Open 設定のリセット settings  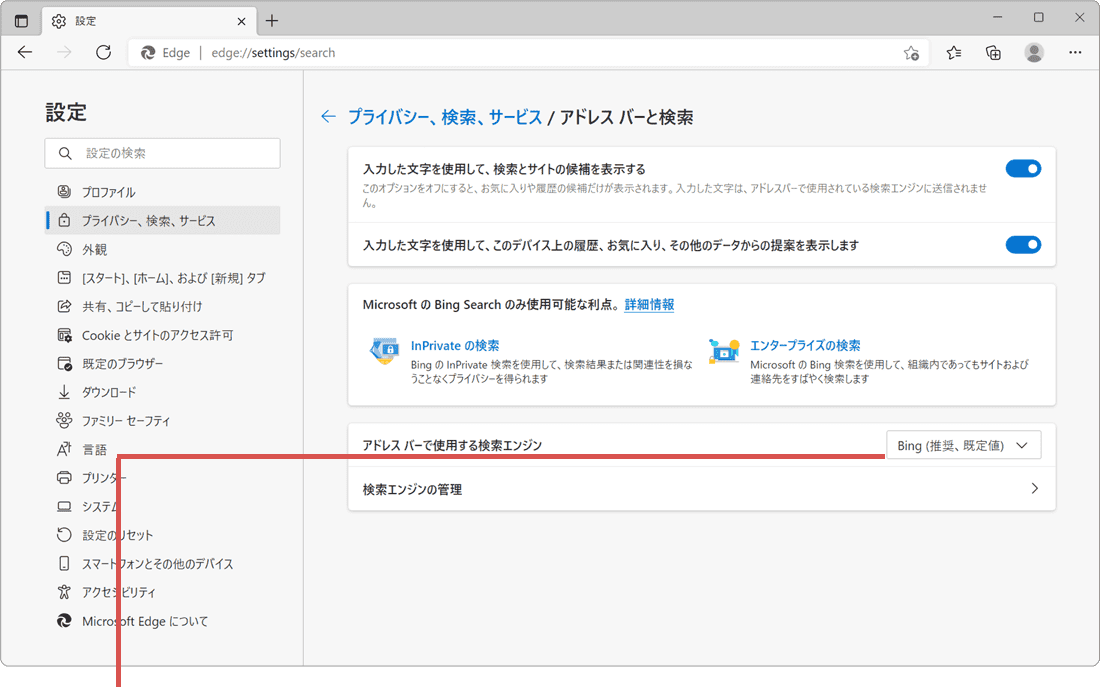pyautogui.click(x=162, y=535)
